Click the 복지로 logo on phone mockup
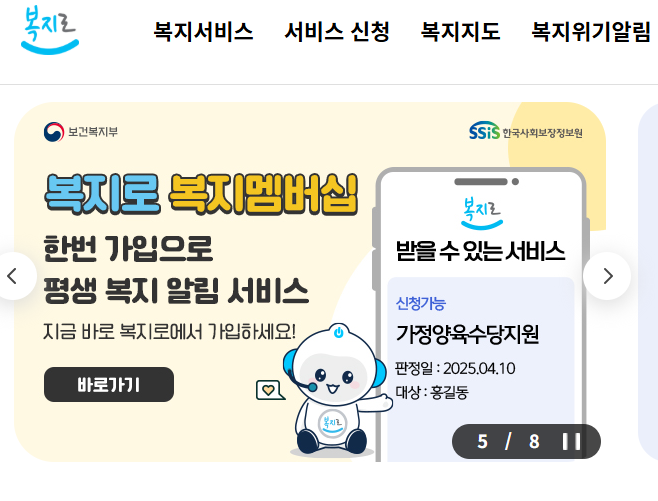The height and width of the screenshot is (501, 658). point(482,213)
